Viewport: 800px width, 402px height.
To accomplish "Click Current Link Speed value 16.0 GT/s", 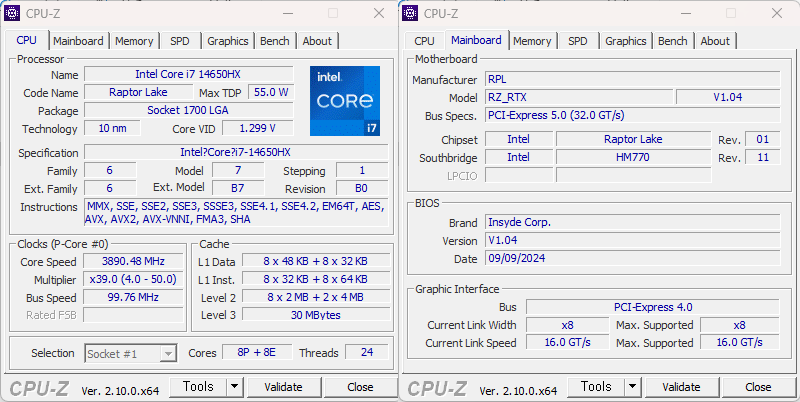I will (x=567, y=342).
